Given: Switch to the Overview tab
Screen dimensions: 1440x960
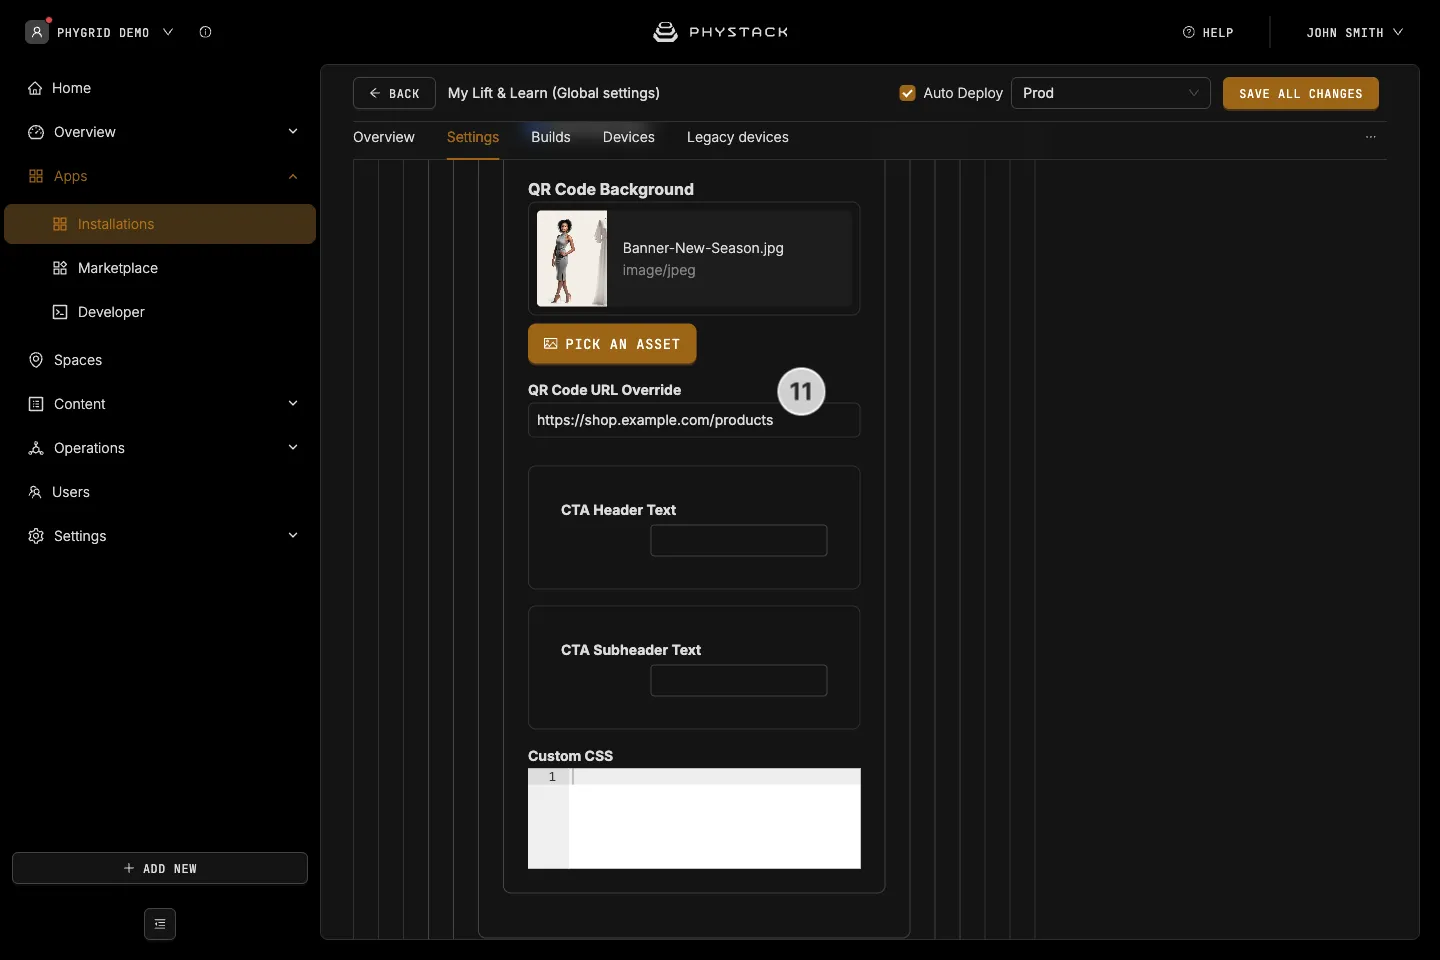Looking at the screenshot, I should tap(384, 137).
